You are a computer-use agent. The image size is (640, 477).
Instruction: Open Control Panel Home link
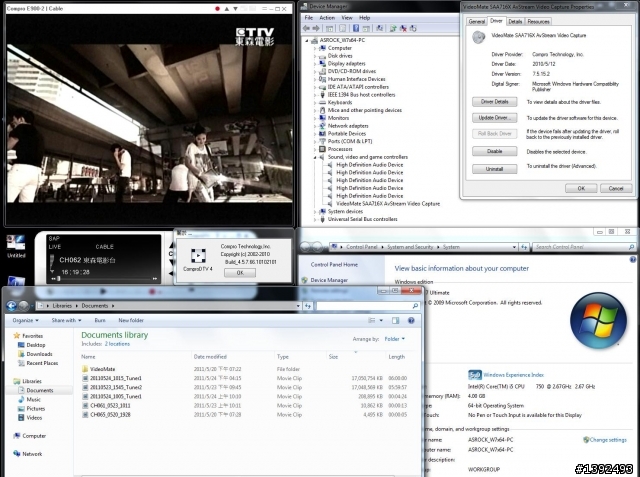coord(334,264)
